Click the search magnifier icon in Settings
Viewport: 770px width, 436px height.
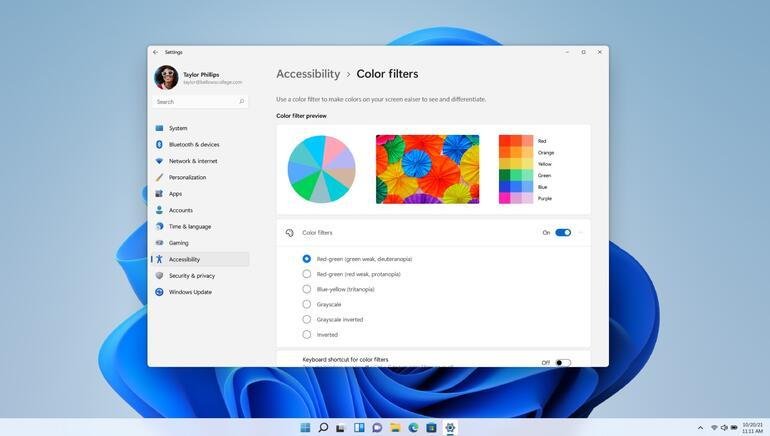[242, 102]
